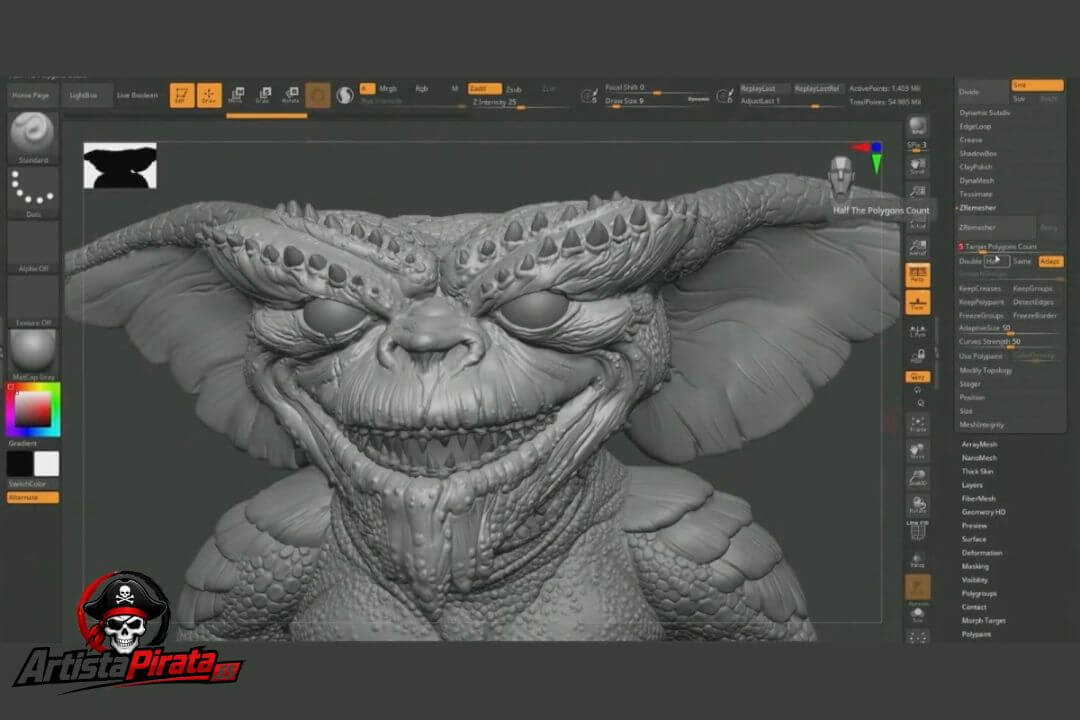
Task: Open the ArrayMesh subpalette
Action: (979, 444)
